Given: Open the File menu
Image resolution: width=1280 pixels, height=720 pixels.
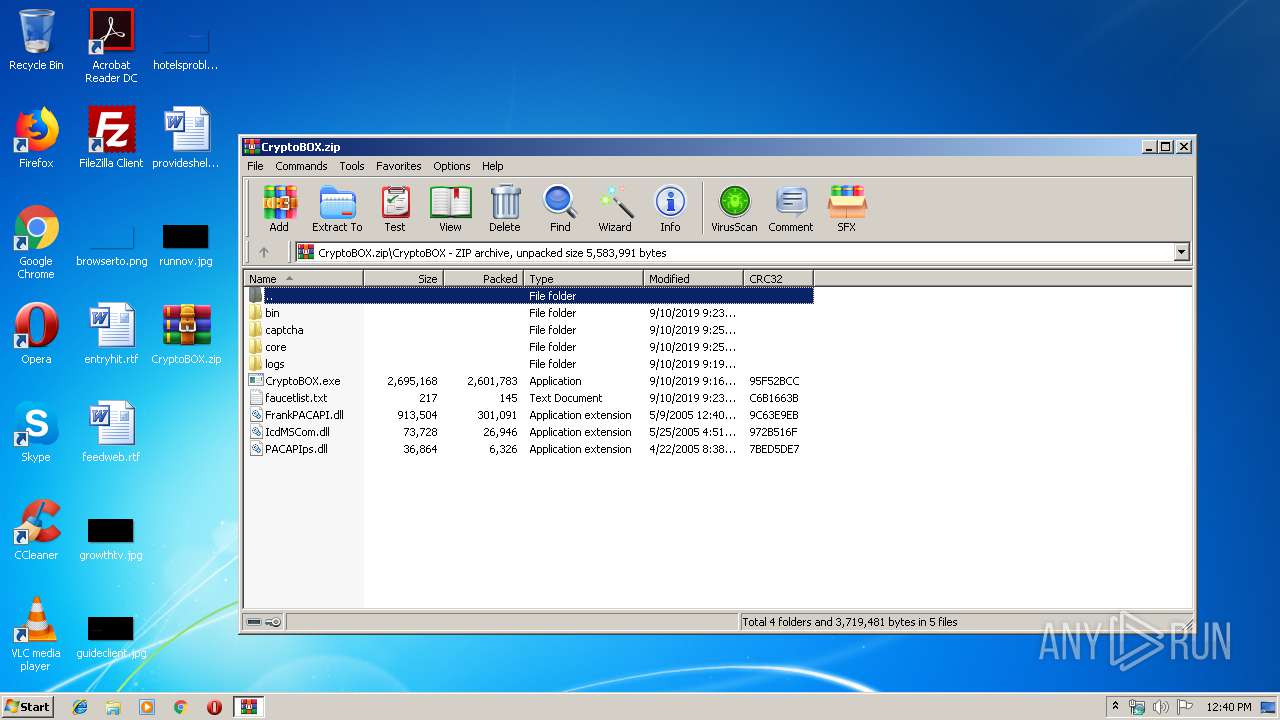Looking at the screenshot, I should pyautogui.click(x=255, y=166).
